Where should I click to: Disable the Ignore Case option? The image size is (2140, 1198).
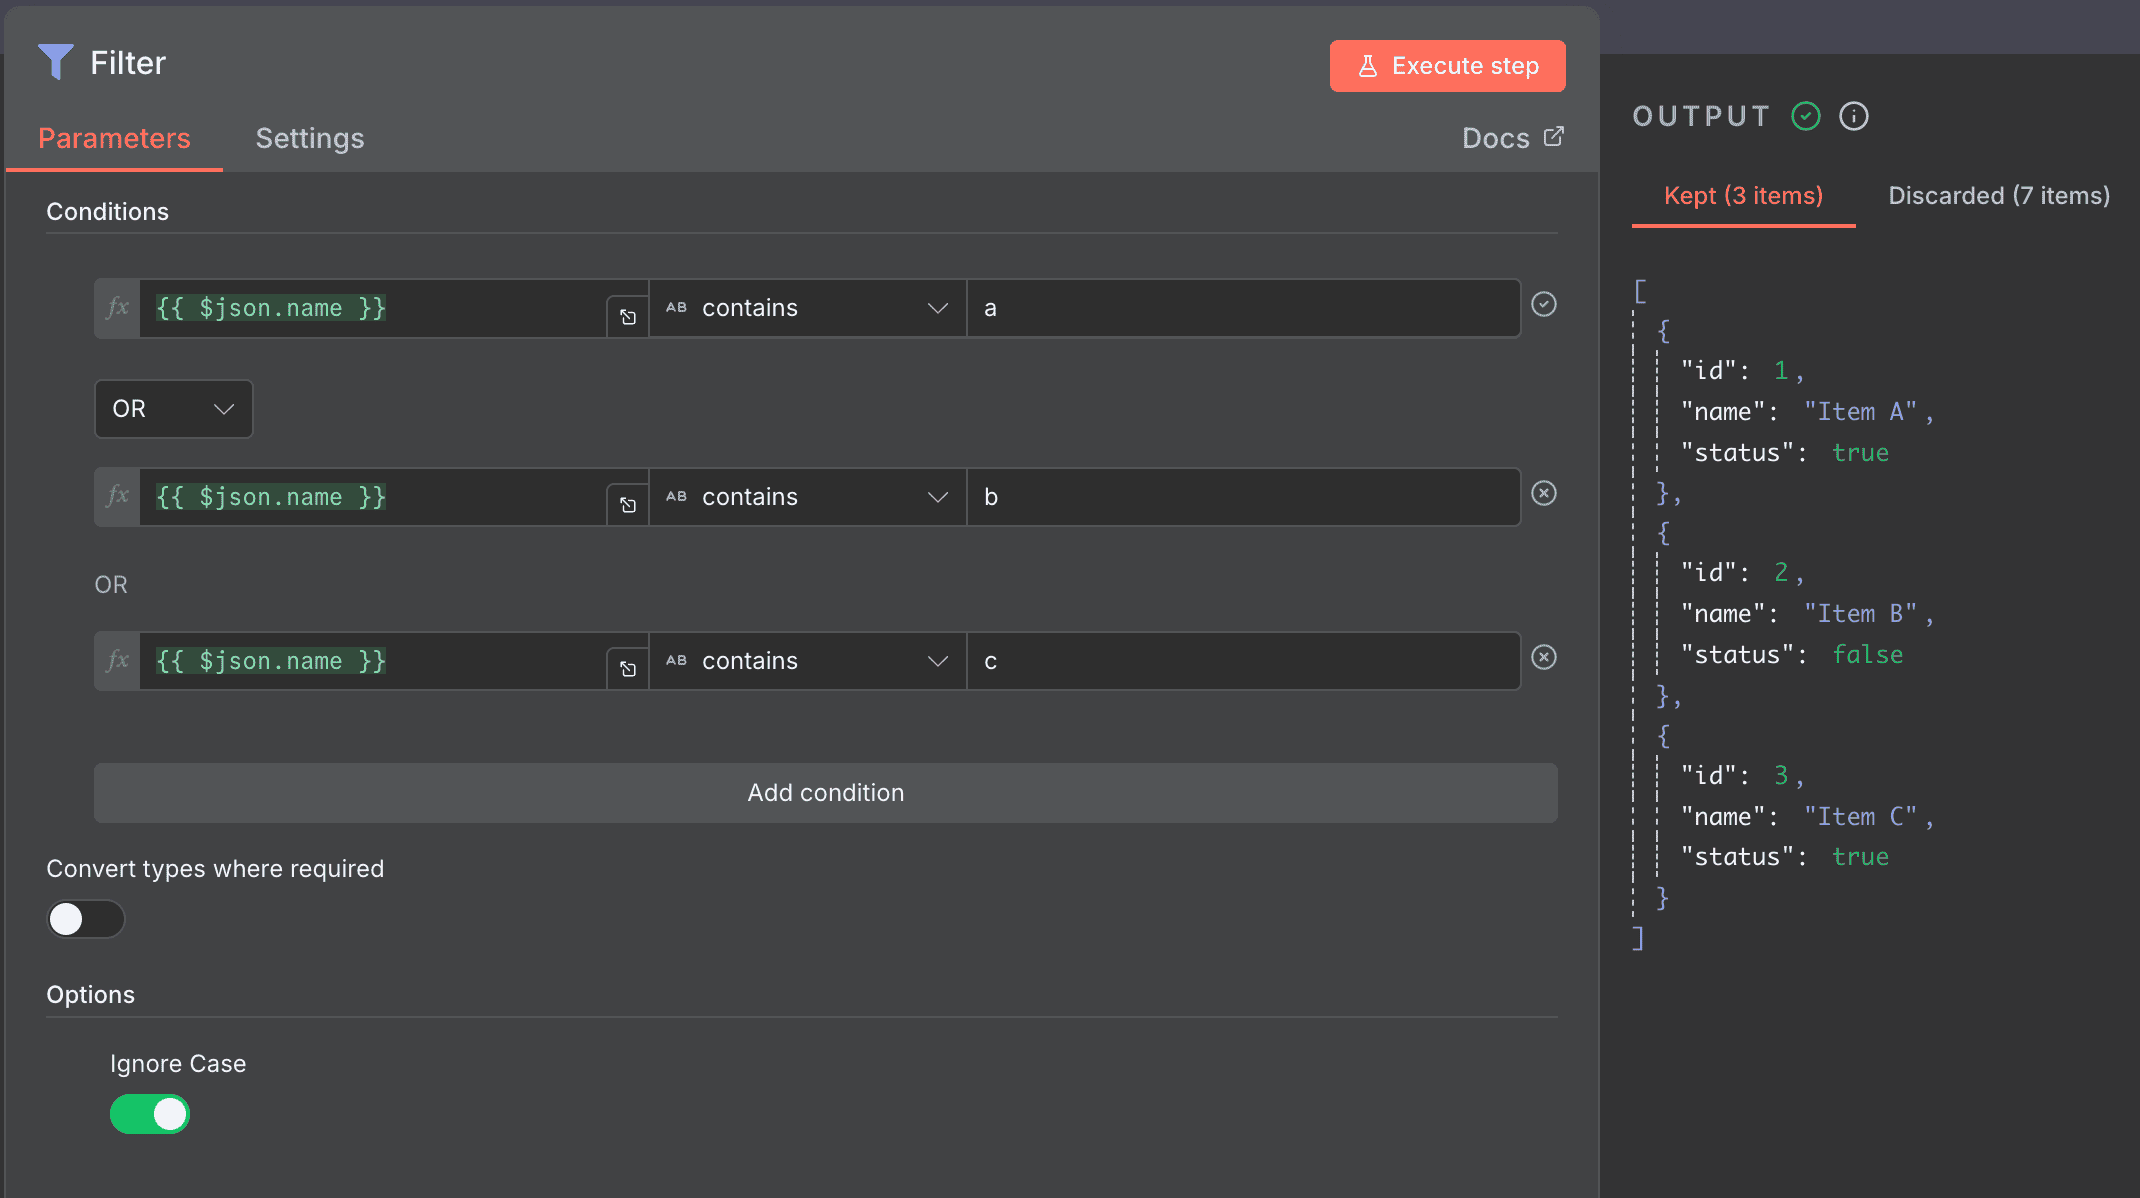click(150, 1114)
